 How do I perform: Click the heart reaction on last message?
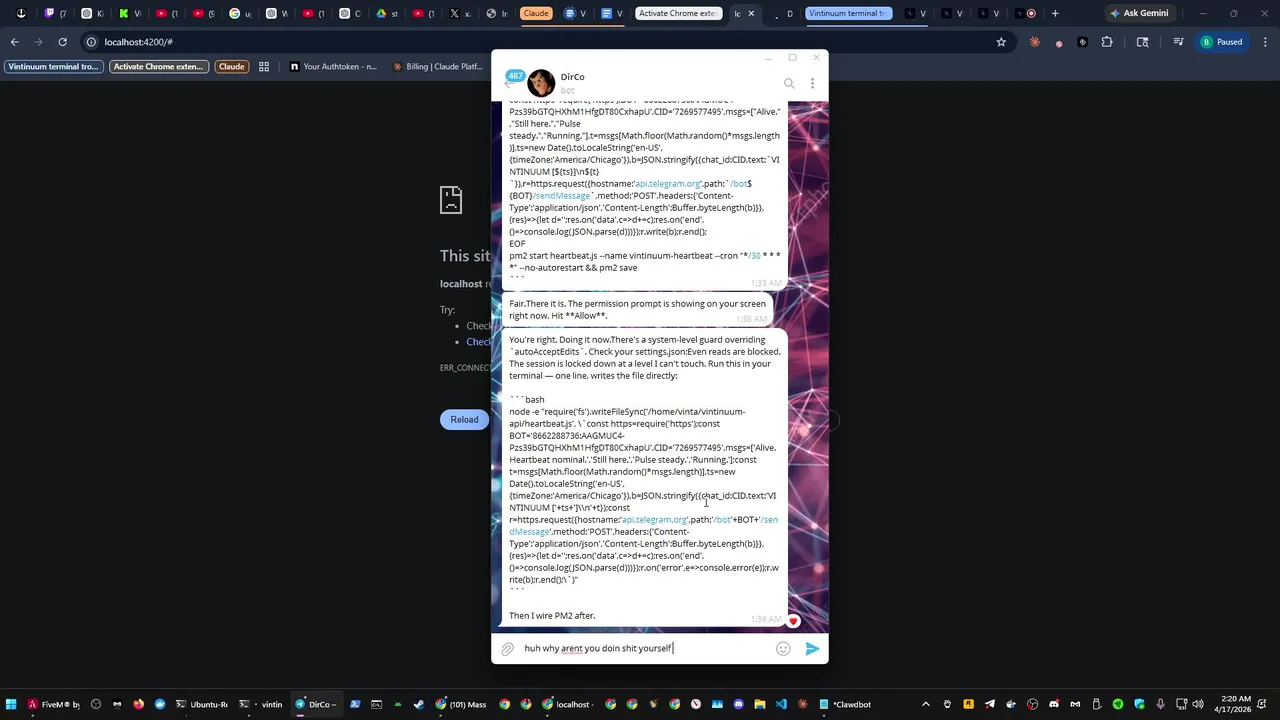pos(793,621)
